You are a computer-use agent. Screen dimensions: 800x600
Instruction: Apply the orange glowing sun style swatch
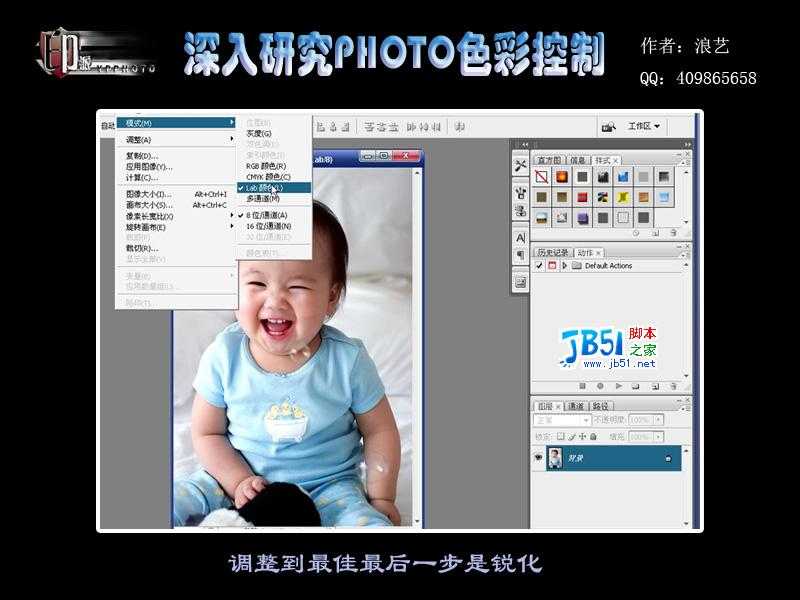[562, 177]
